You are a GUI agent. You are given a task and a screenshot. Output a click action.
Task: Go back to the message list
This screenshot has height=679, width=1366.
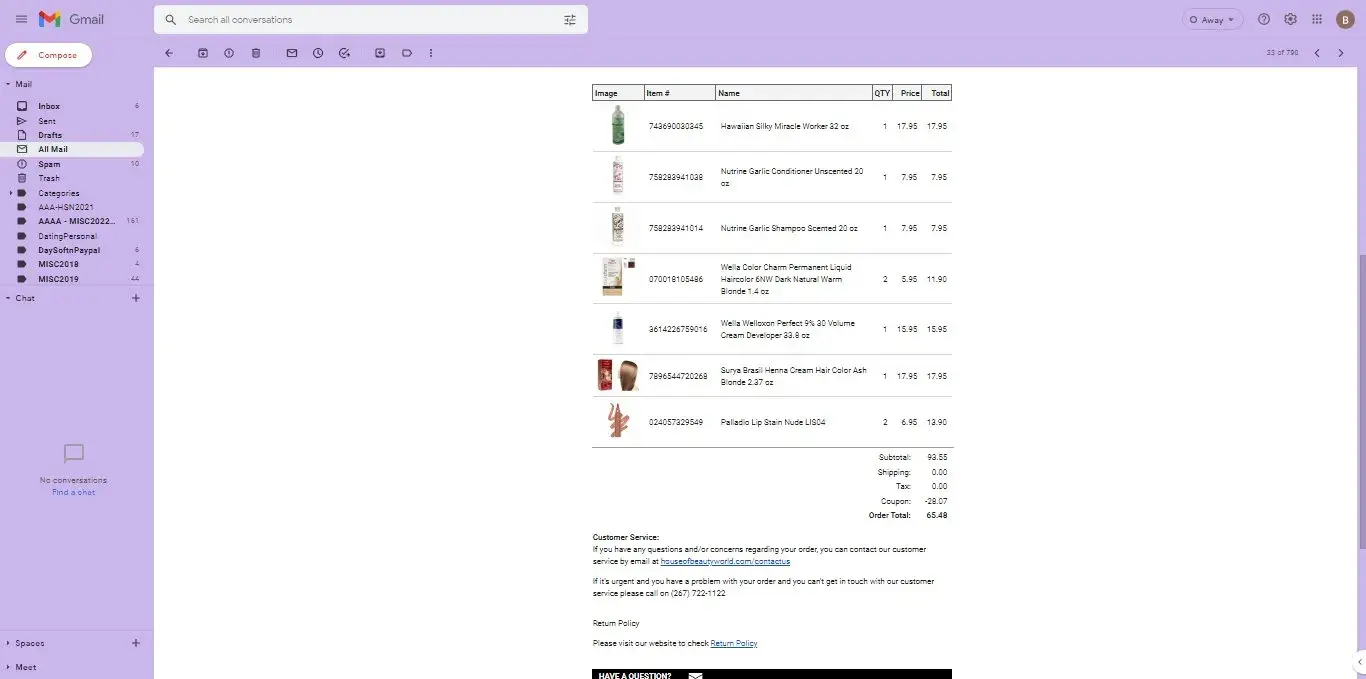(x=169, y=53)
